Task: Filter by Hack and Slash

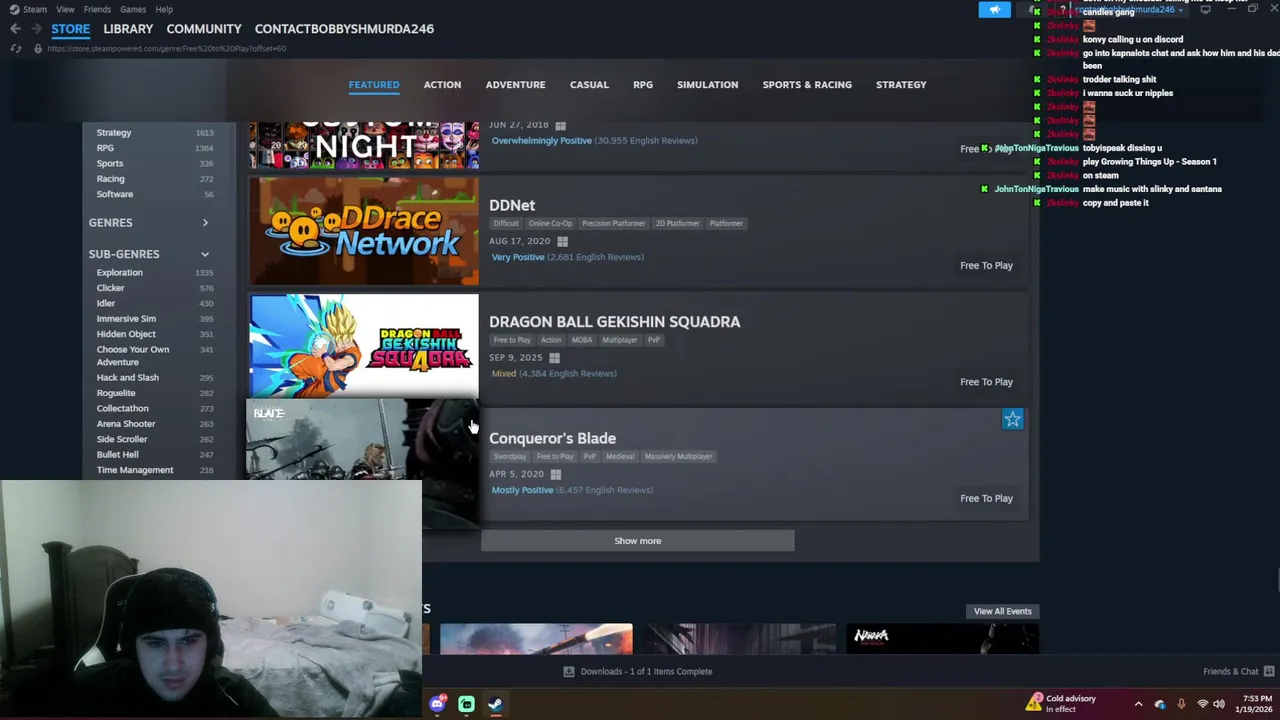Action: (128, 378)
